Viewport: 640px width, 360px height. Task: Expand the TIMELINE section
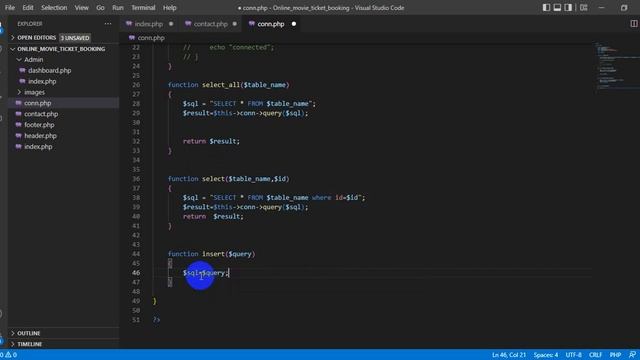[29, 344]
